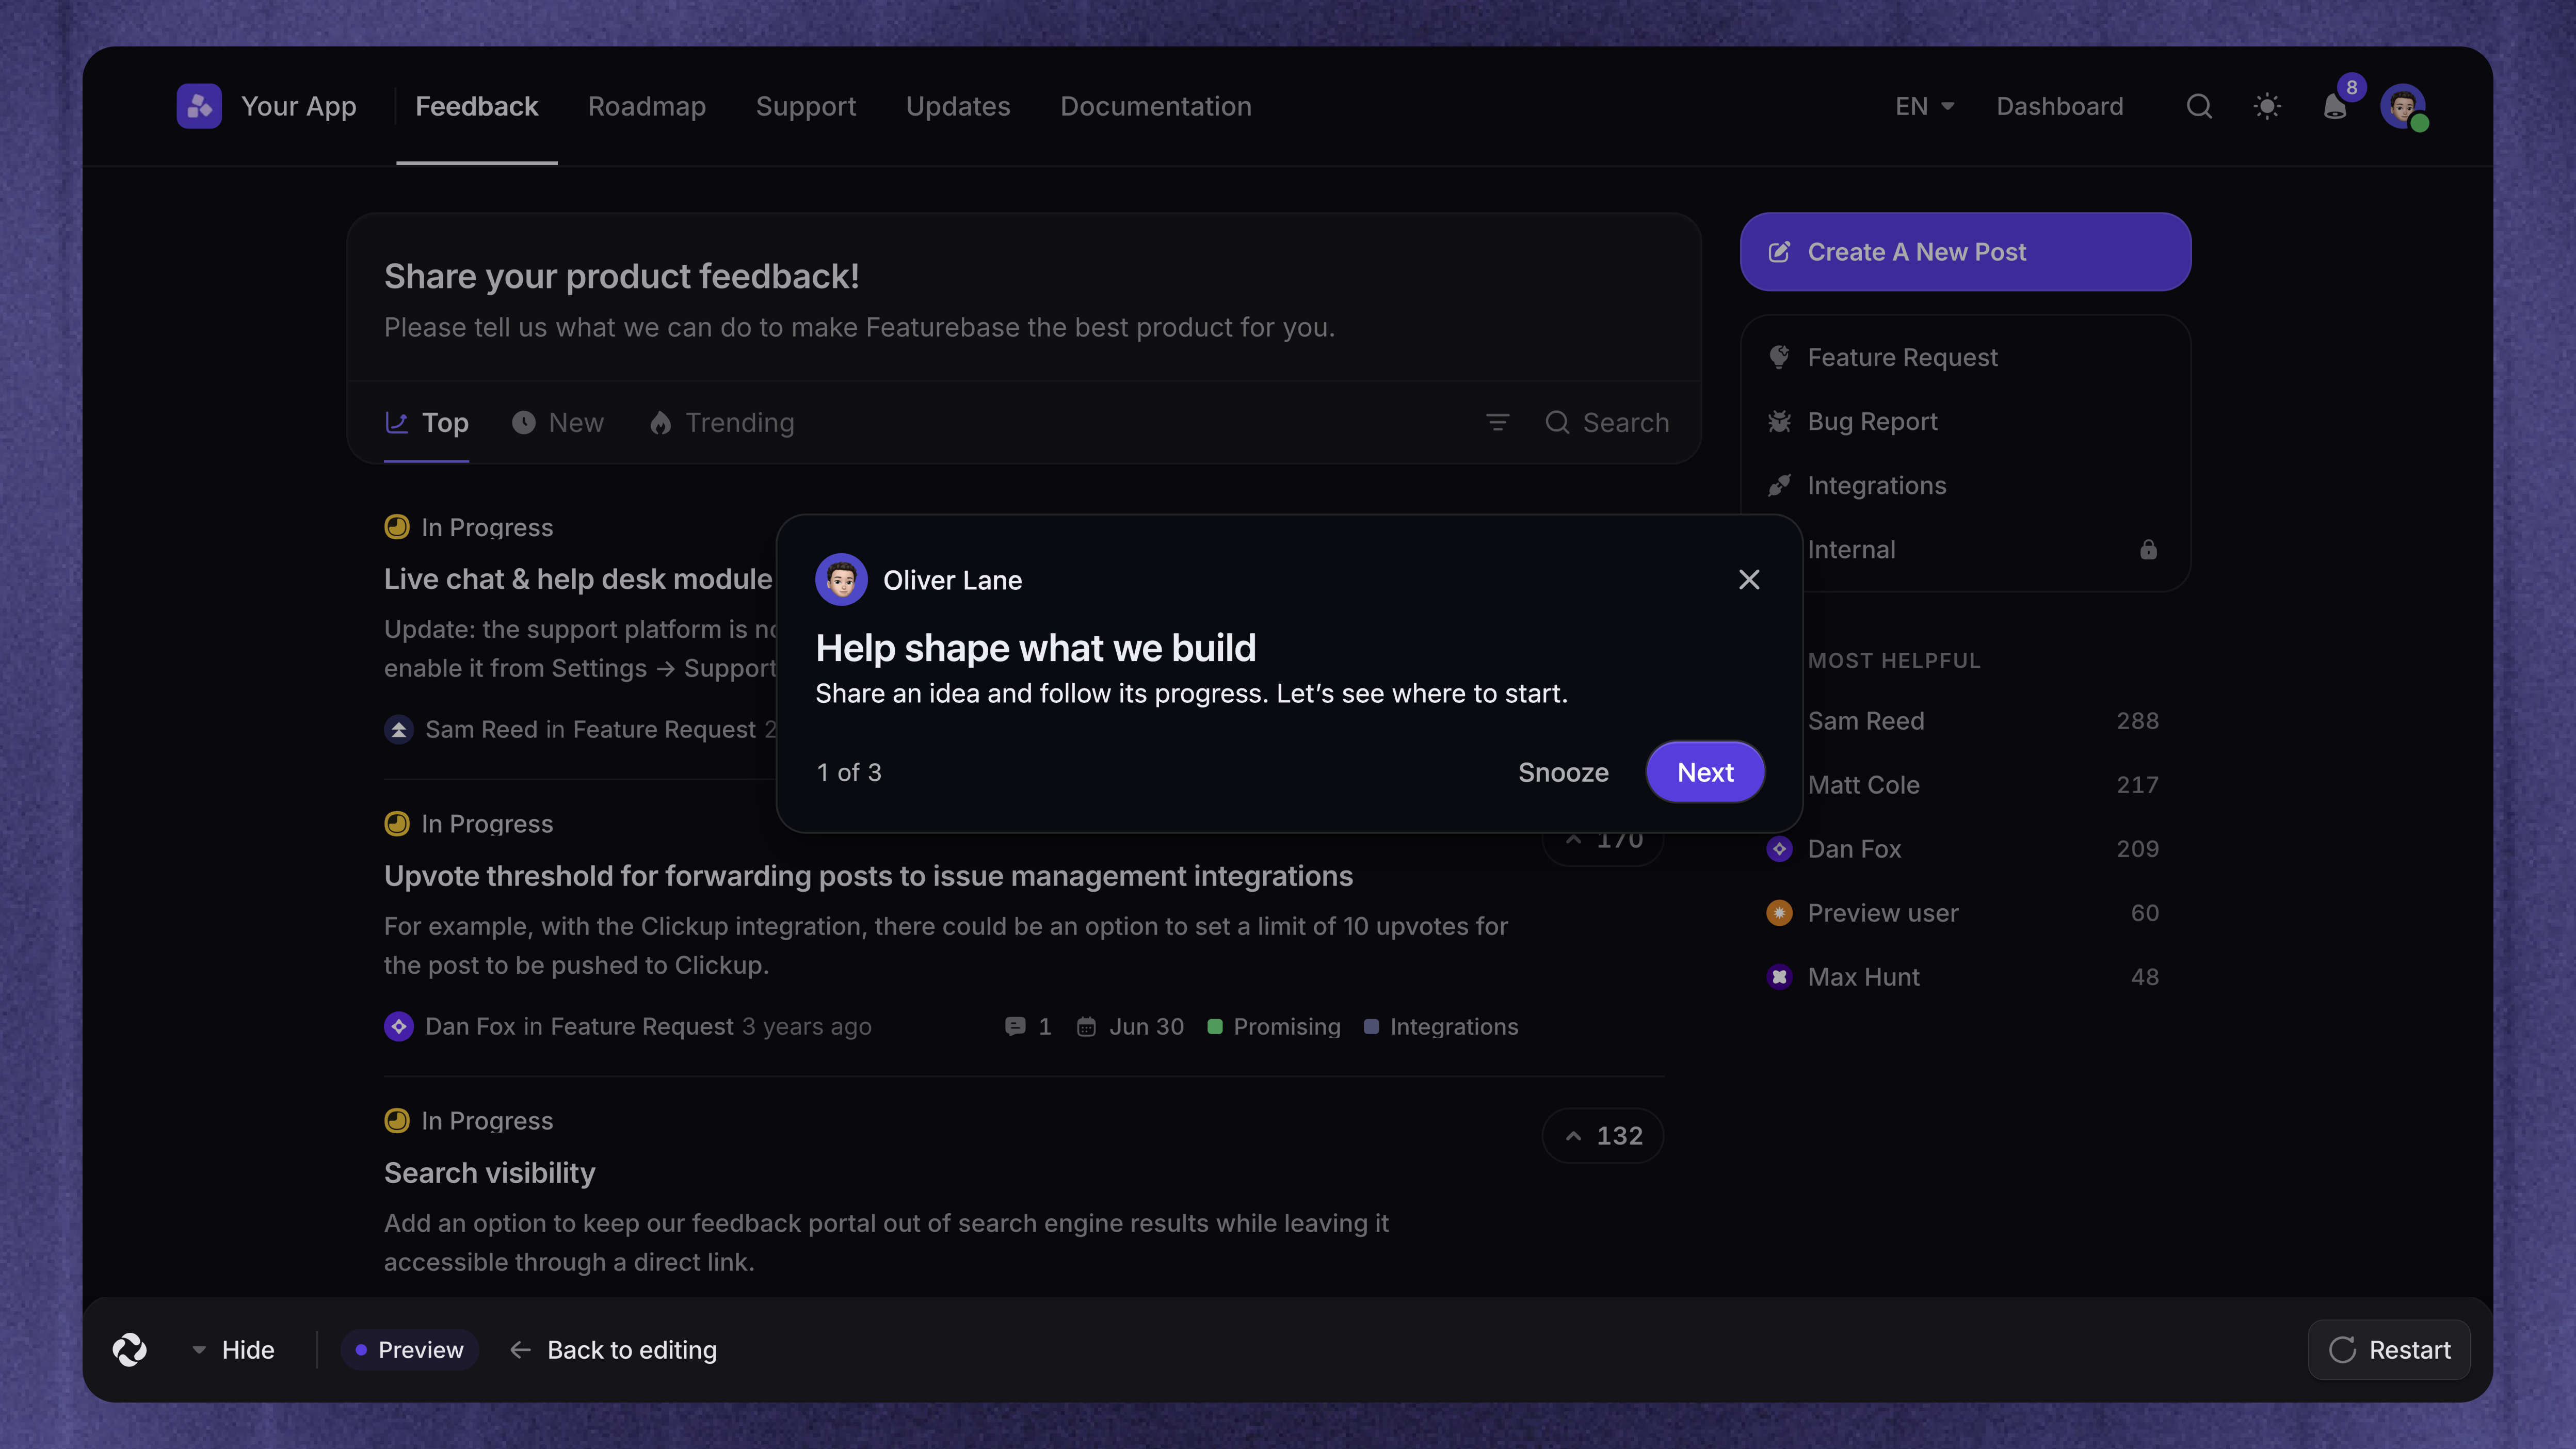
Task: Open the Search visibility post
Action: click(489, 1172)
